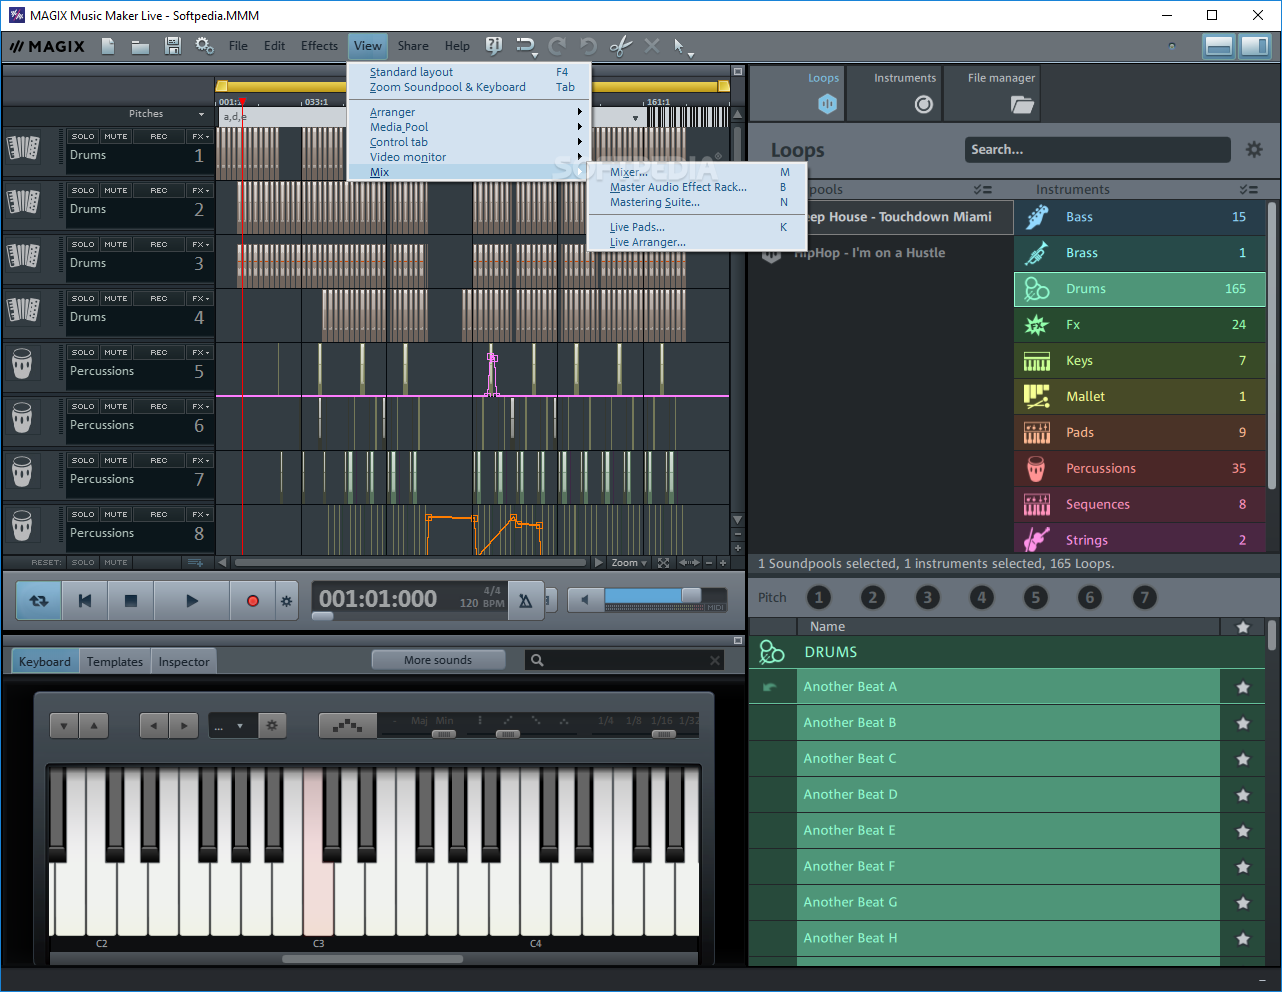Click zoom-to-fit icon beside Zoom
Screen dimensions: 1282x992
663,563
